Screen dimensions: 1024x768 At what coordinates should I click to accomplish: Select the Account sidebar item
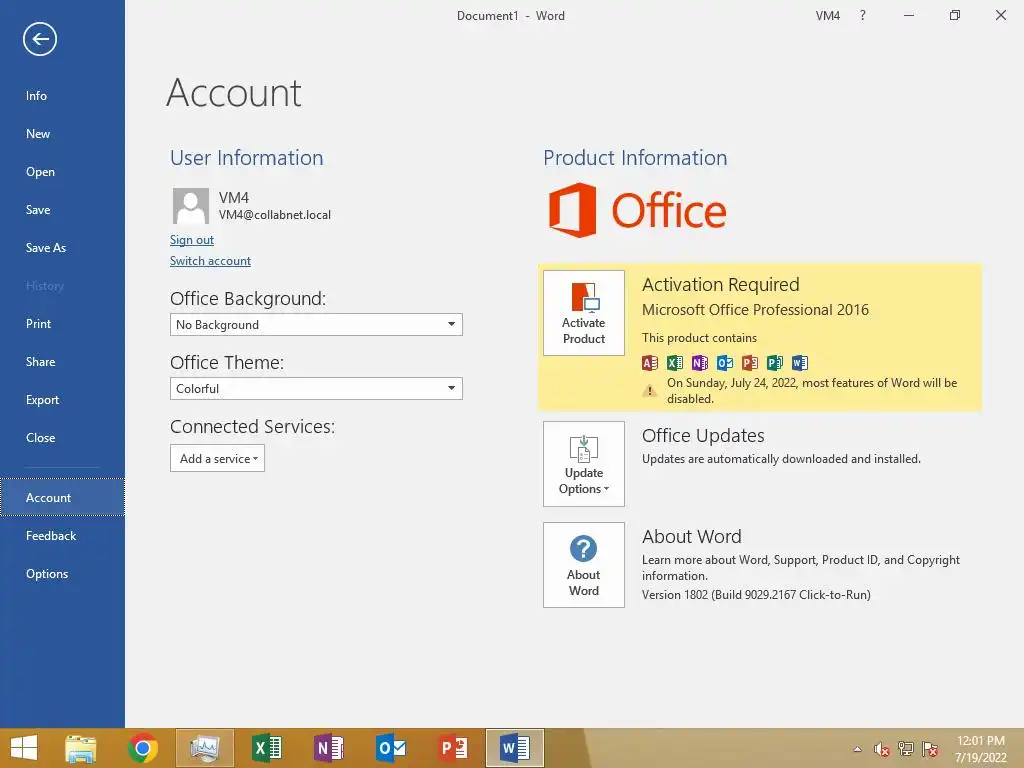coord(62,498)
